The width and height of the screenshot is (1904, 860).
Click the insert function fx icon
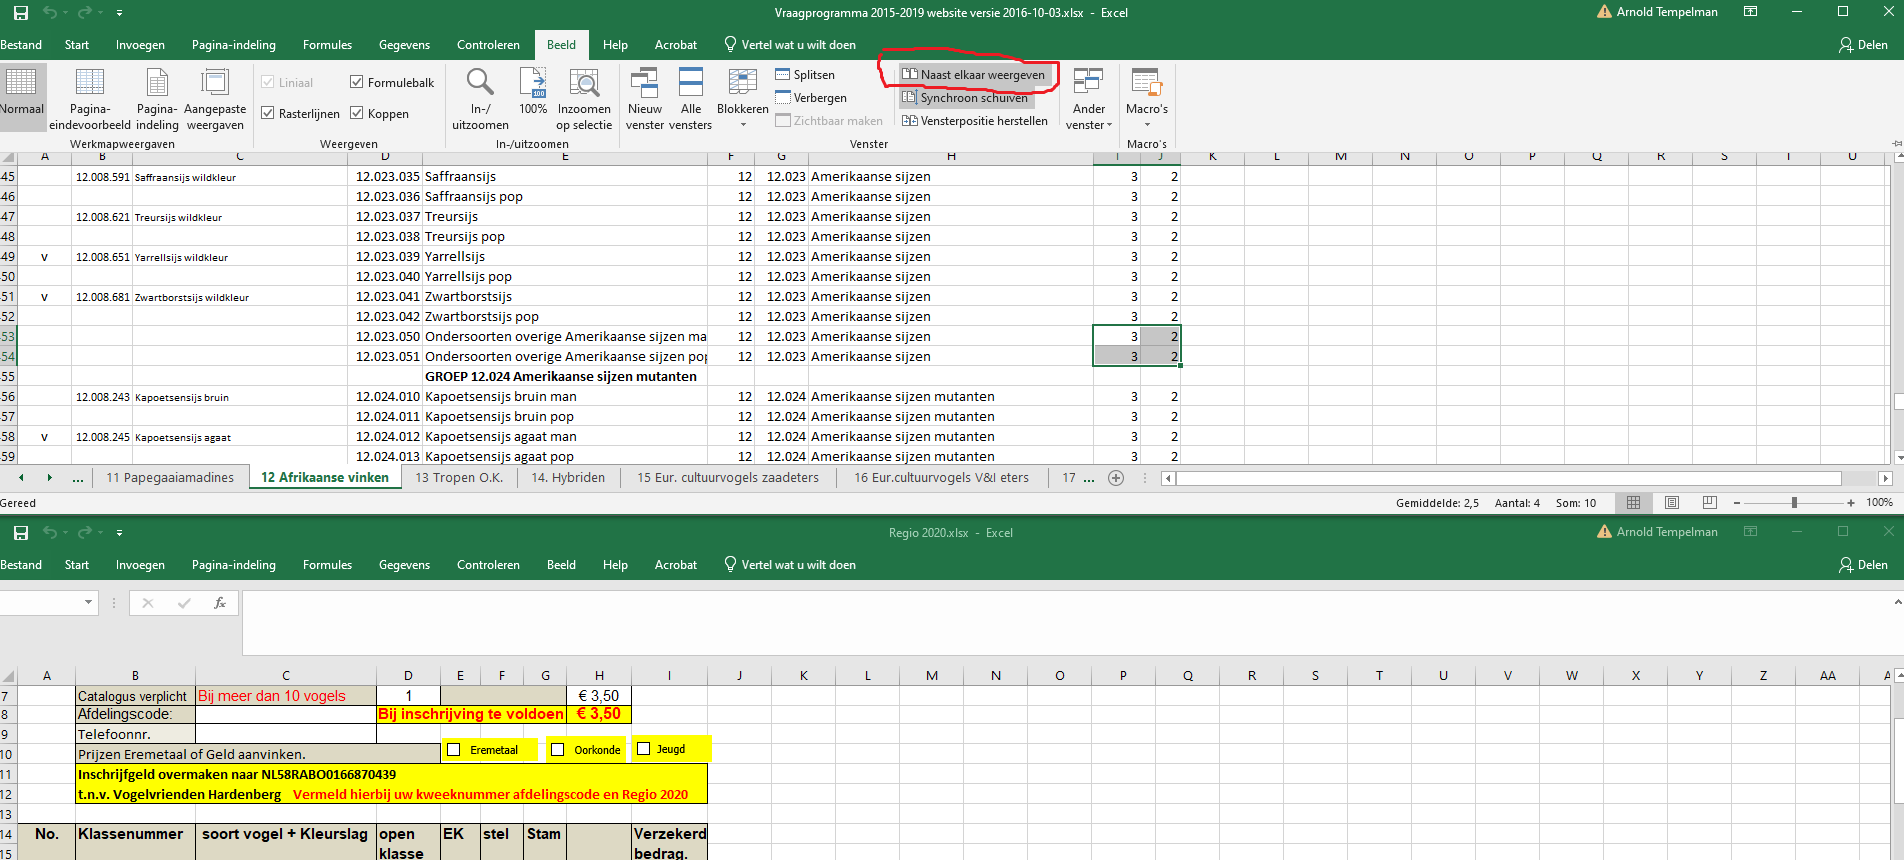pos(220,603)
